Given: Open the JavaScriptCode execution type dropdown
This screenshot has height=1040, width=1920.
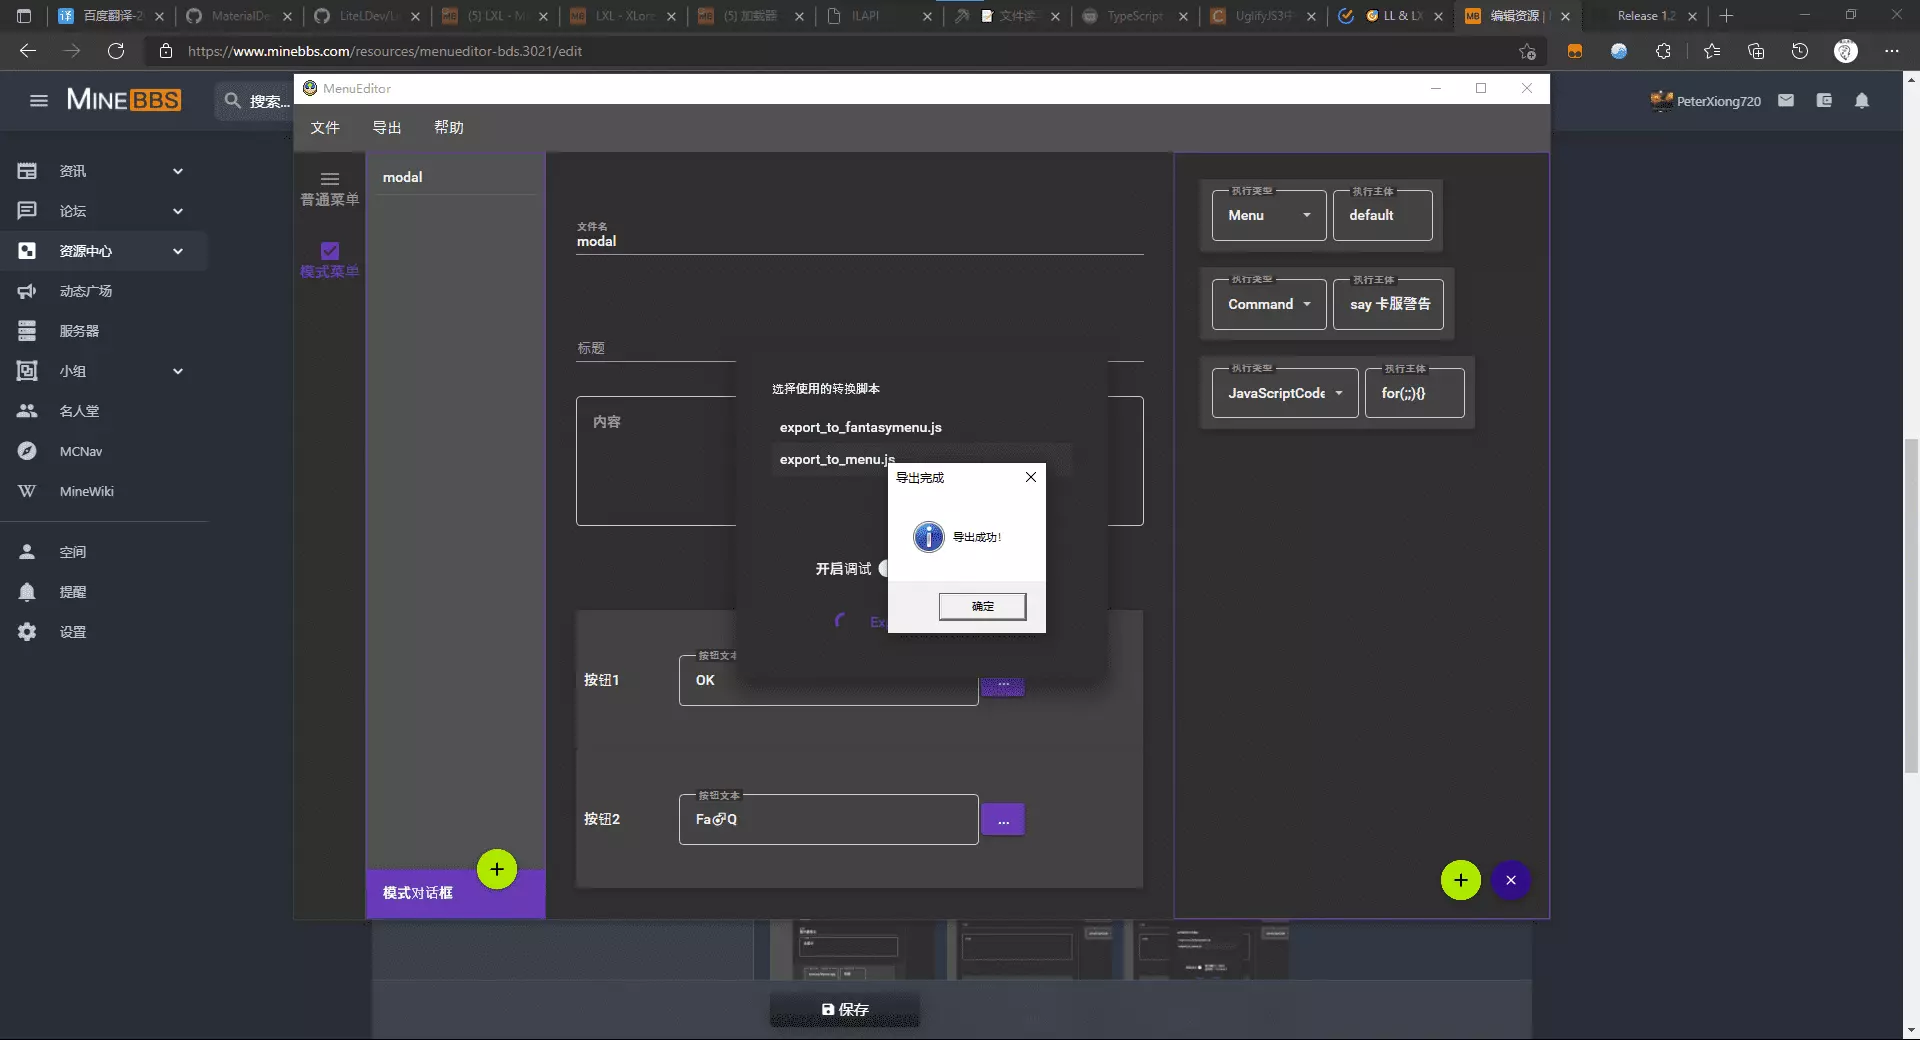Looking at the screenshot, I should 1285,393.
